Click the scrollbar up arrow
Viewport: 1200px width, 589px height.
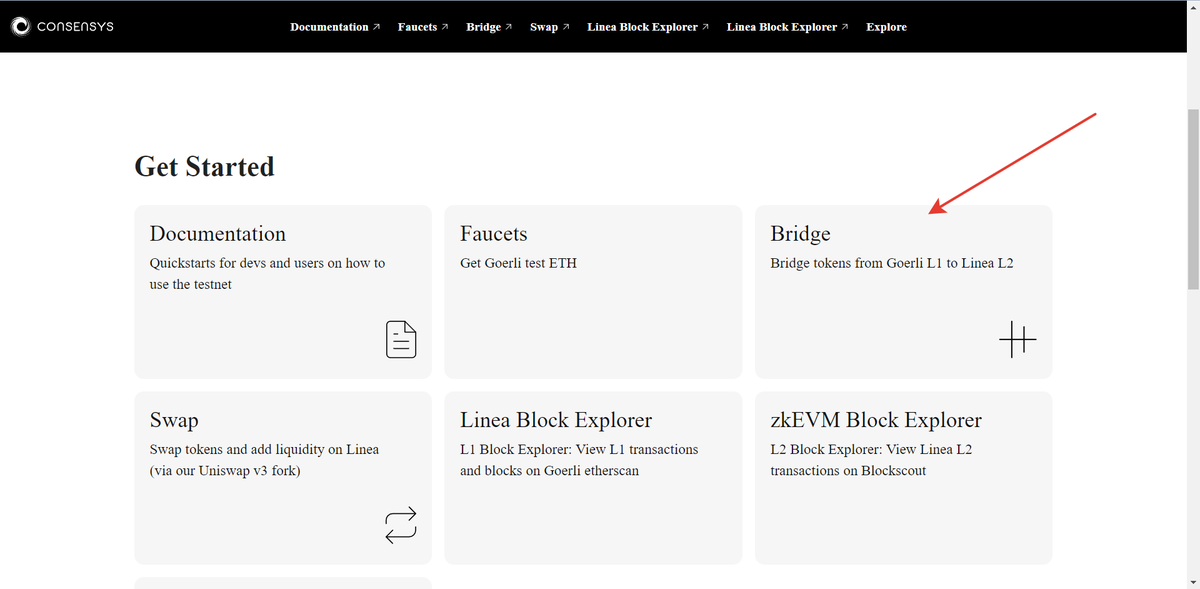1191,8
